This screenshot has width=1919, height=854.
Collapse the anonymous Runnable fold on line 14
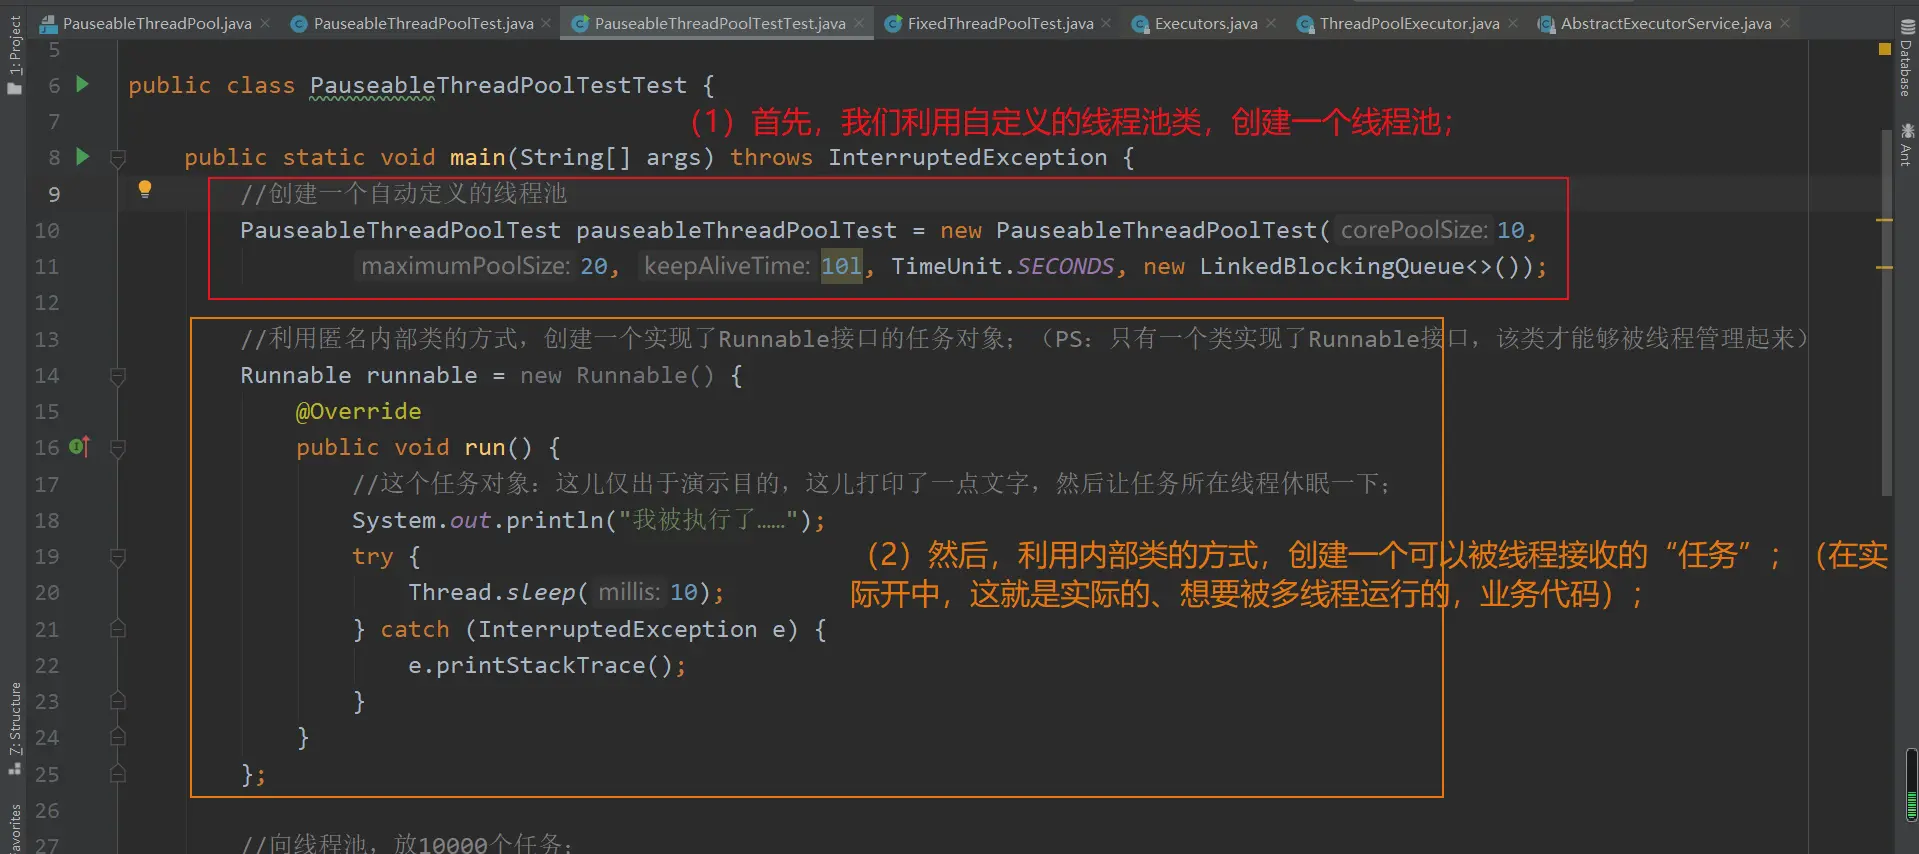118,375
